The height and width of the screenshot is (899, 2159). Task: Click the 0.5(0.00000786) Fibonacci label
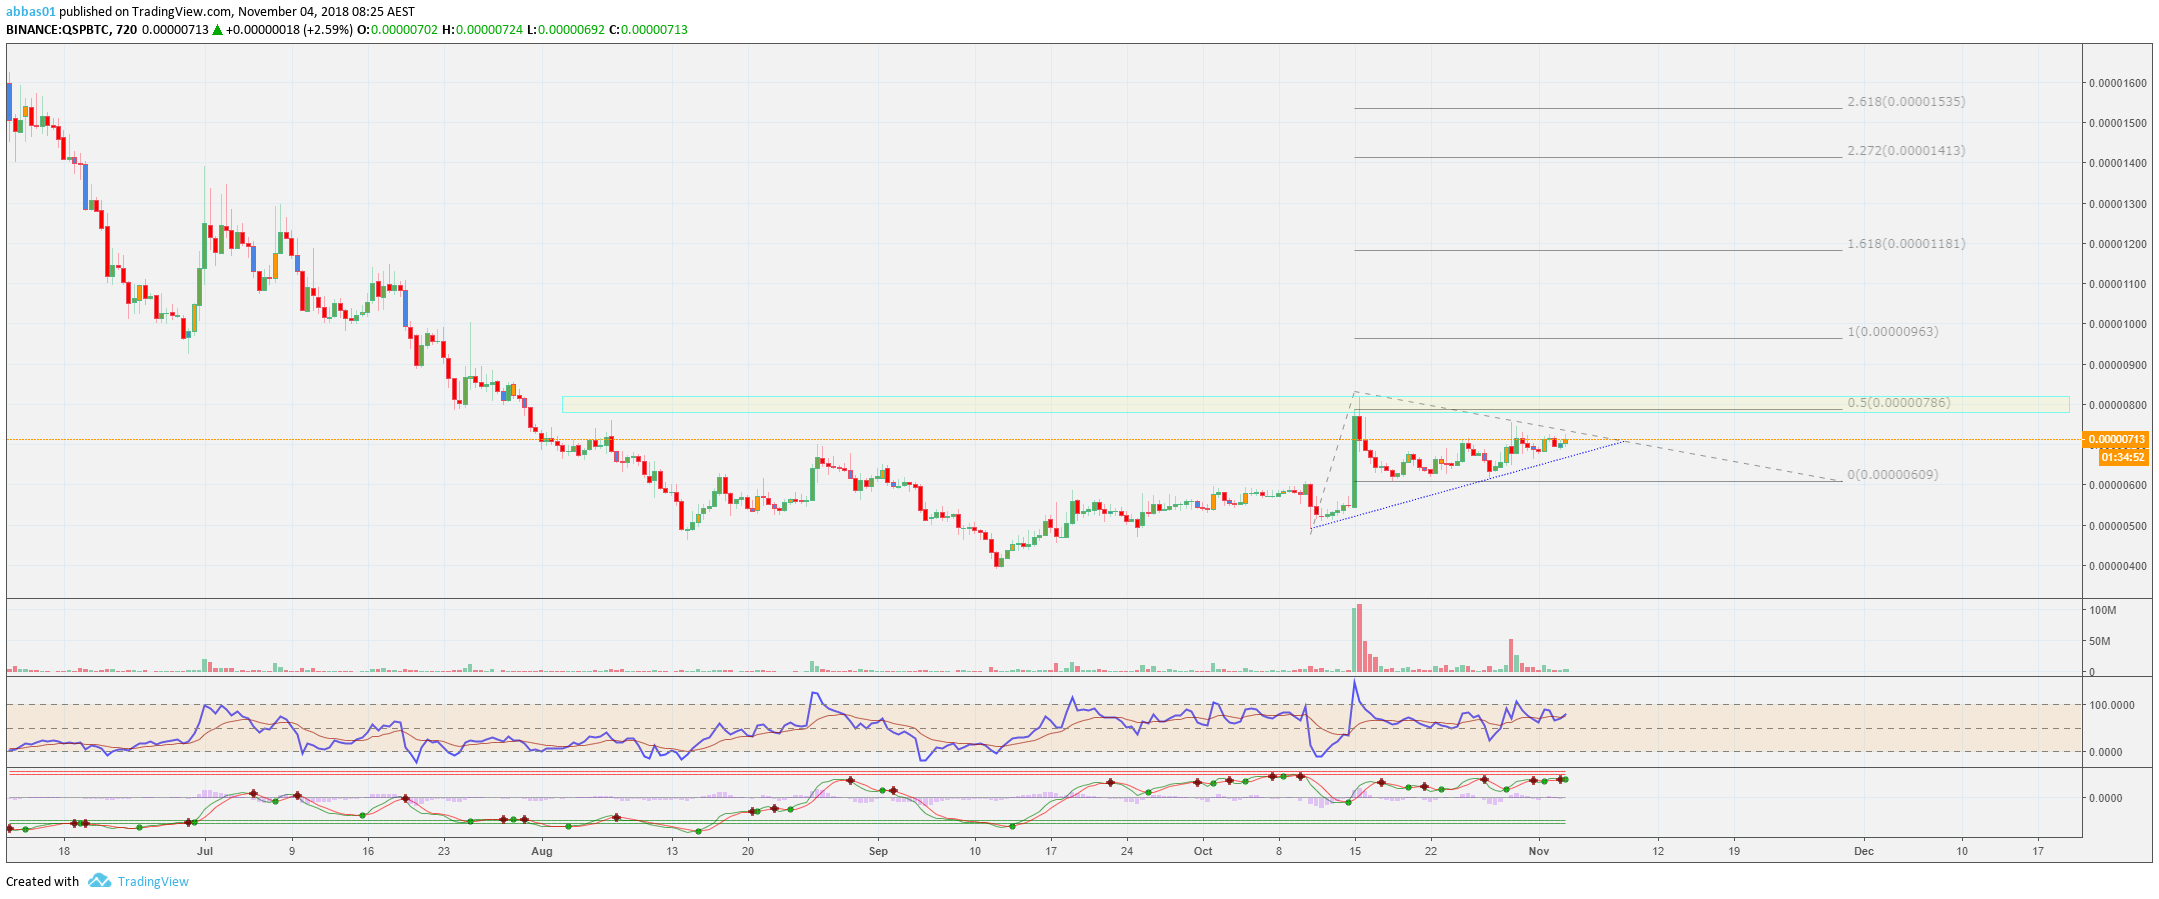(x=1899, y=403)
